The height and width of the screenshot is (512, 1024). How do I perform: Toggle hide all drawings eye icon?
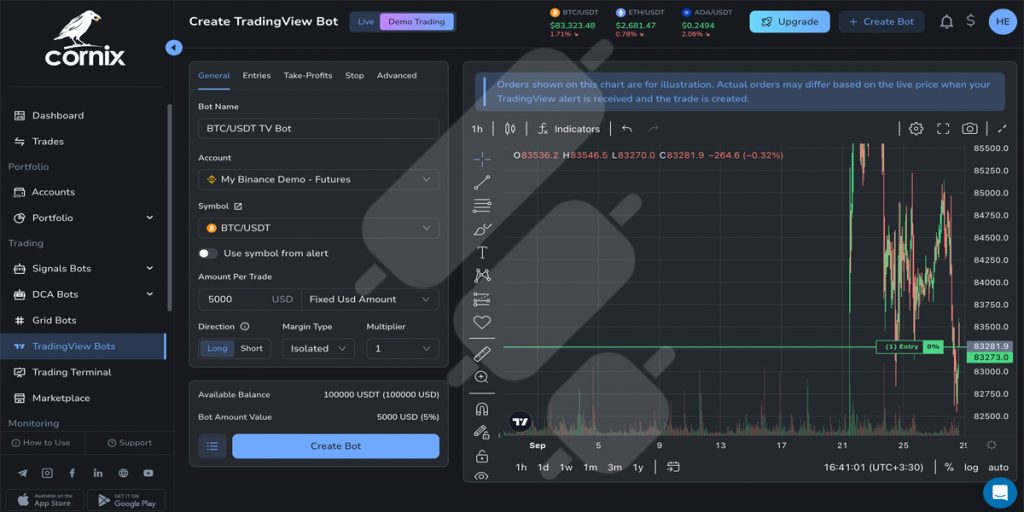coord(482,476)
